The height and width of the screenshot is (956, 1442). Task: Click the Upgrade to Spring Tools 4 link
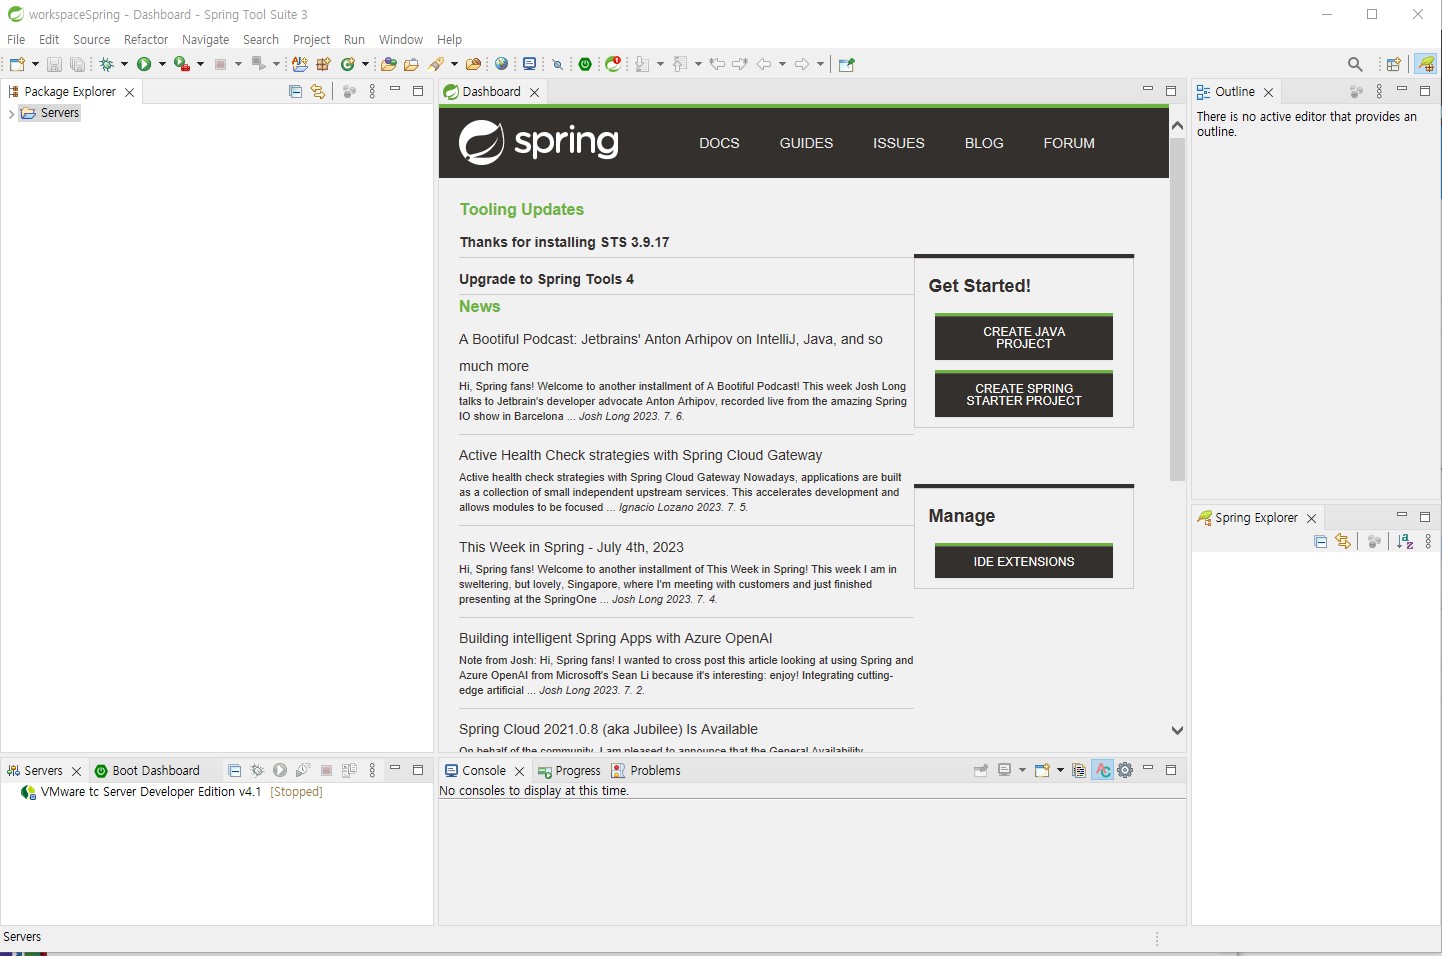coord(546,279)
